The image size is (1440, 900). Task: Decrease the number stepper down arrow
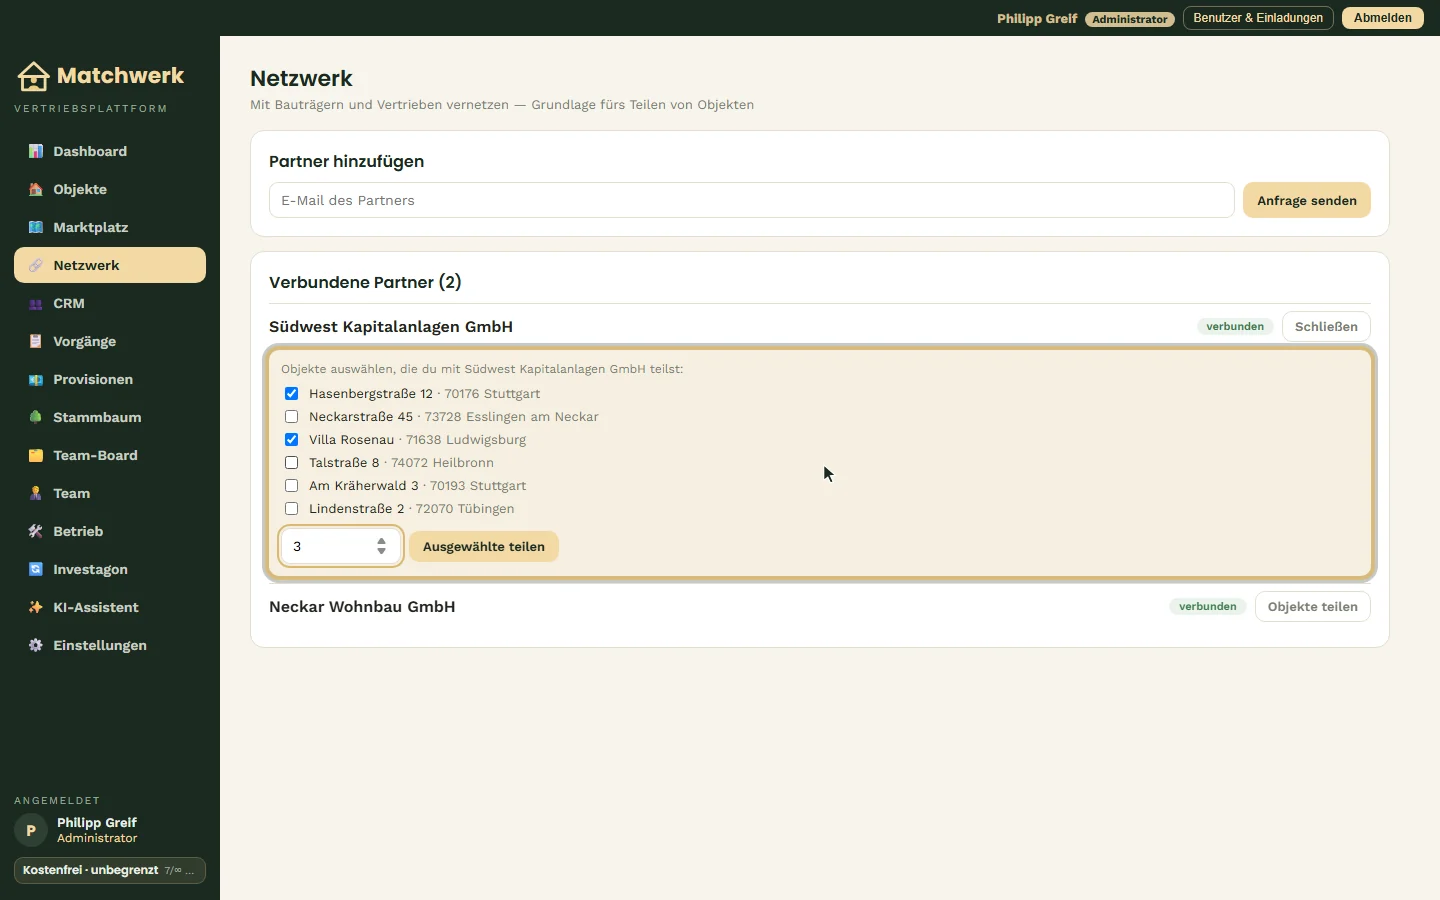click(381, 551)
